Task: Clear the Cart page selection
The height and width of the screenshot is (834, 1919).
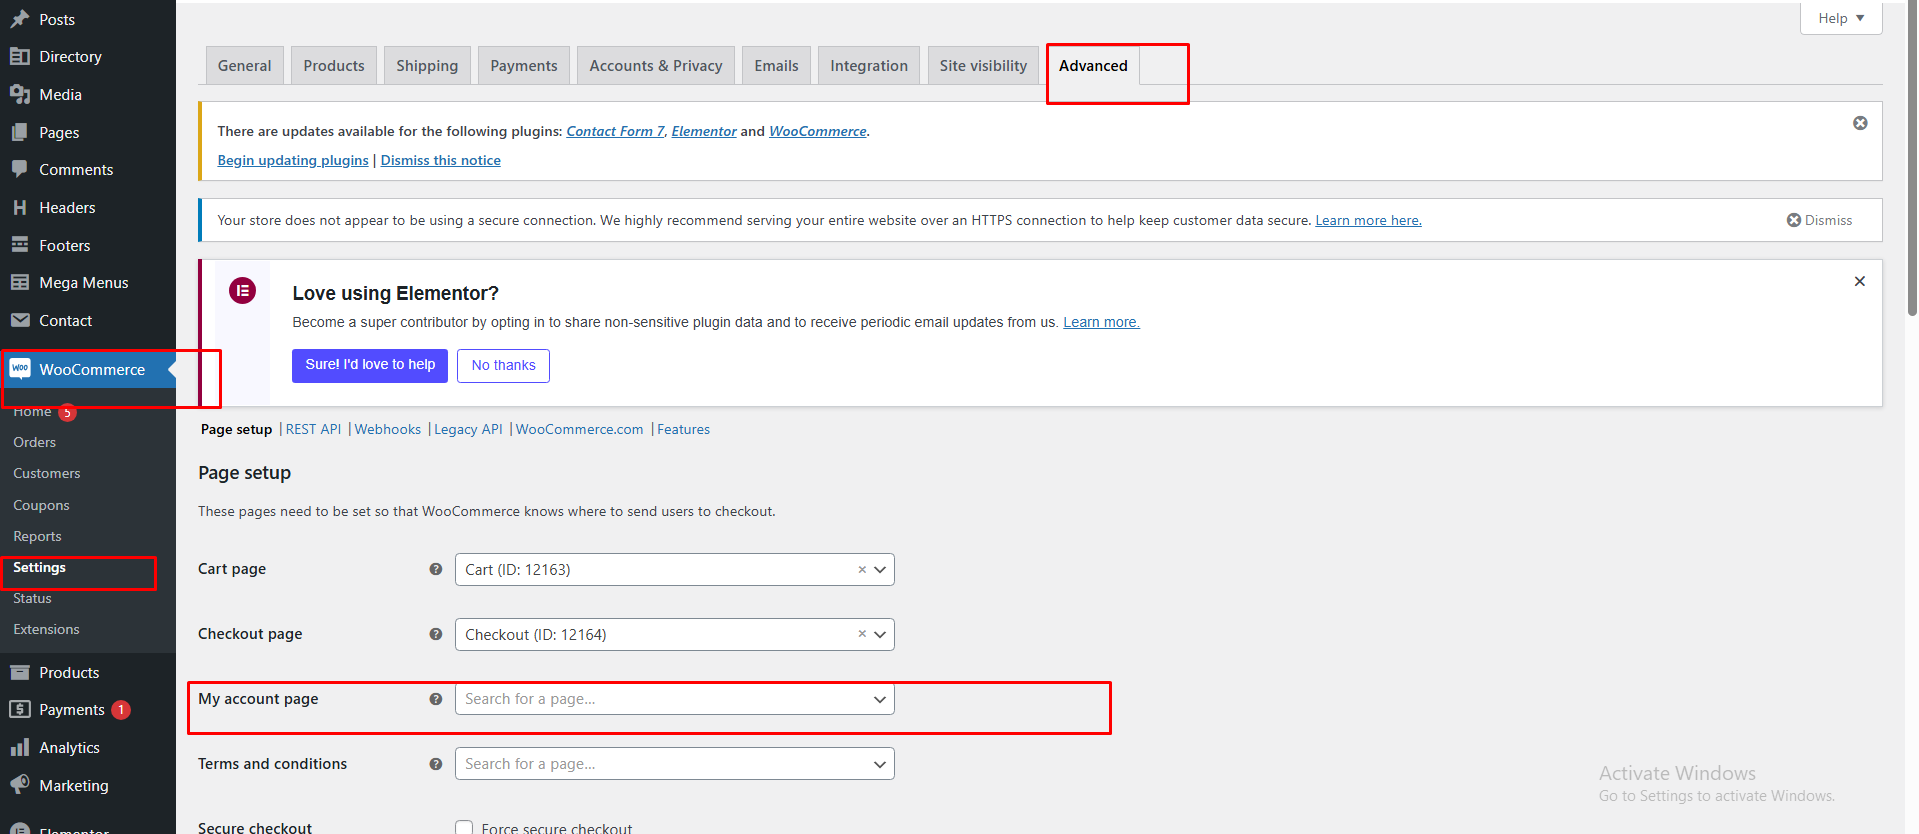Action: [862, 569]
